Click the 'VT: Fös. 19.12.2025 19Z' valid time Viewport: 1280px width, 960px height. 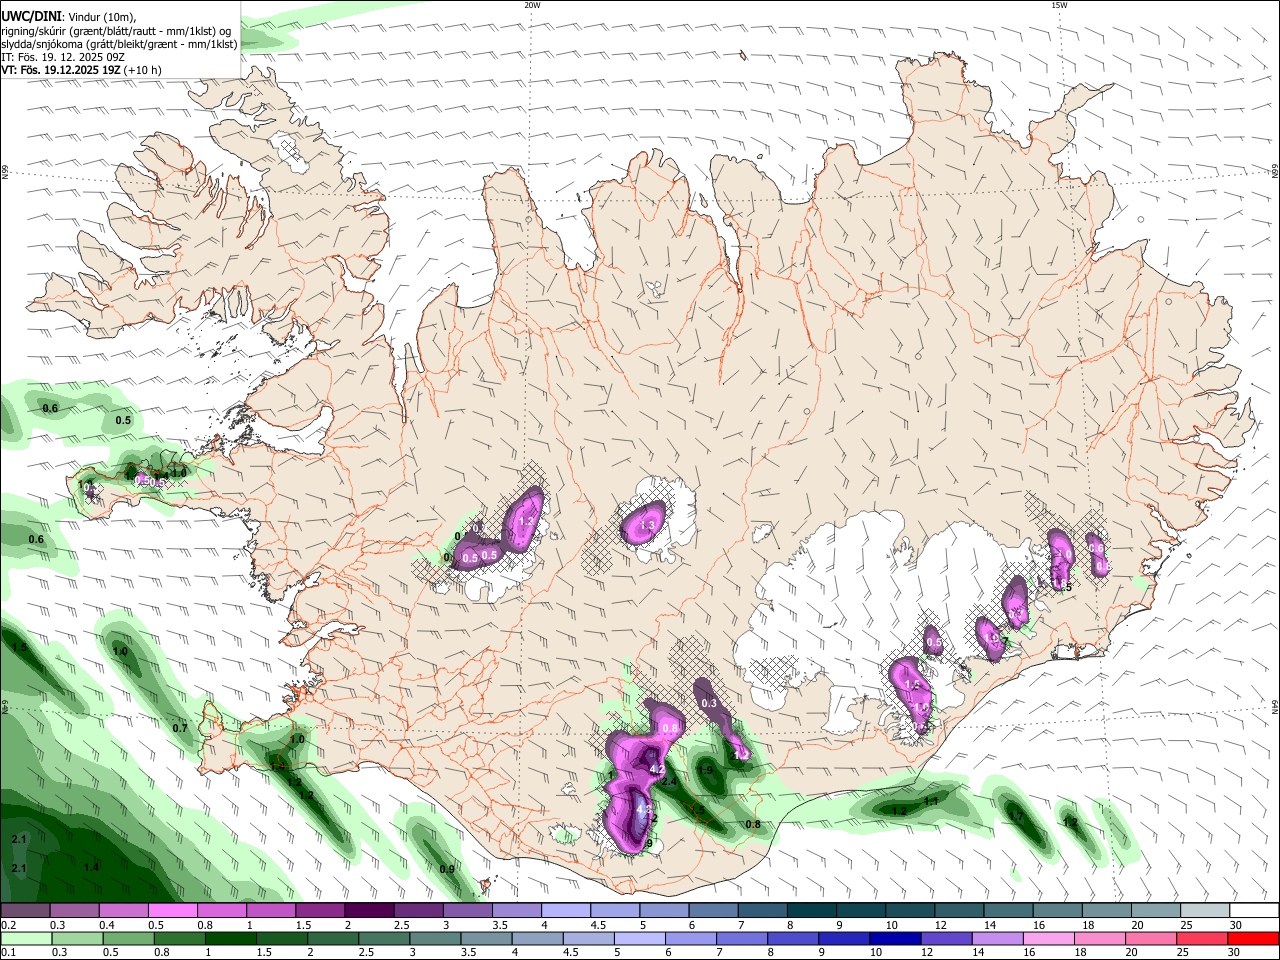click(61, 70)
